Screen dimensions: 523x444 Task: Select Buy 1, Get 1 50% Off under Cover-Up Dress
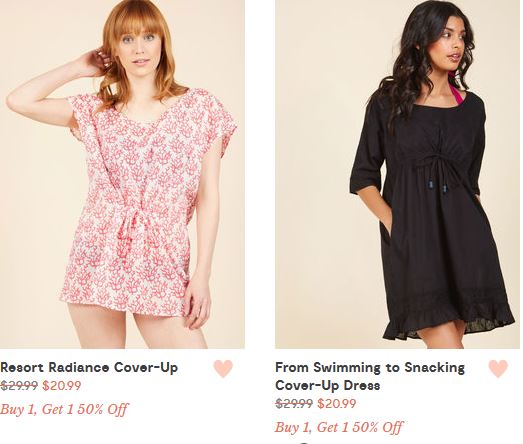339,427
